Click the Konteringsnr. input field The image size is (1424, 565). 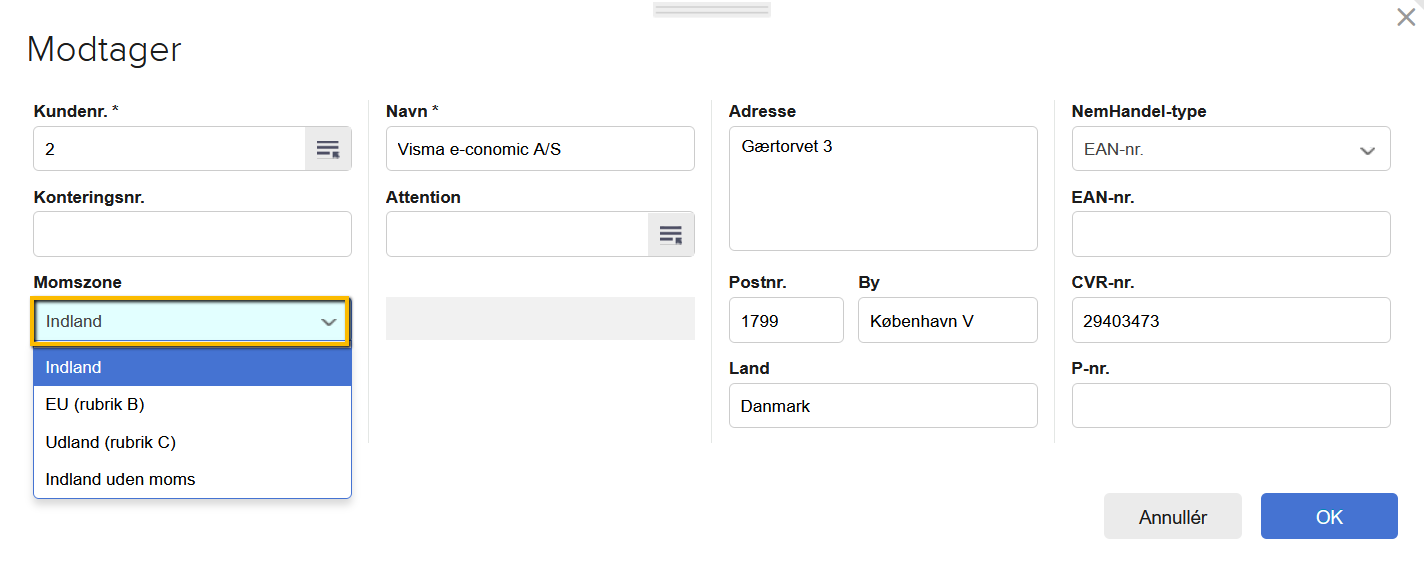pyautogui.click(x=192, y=234)
